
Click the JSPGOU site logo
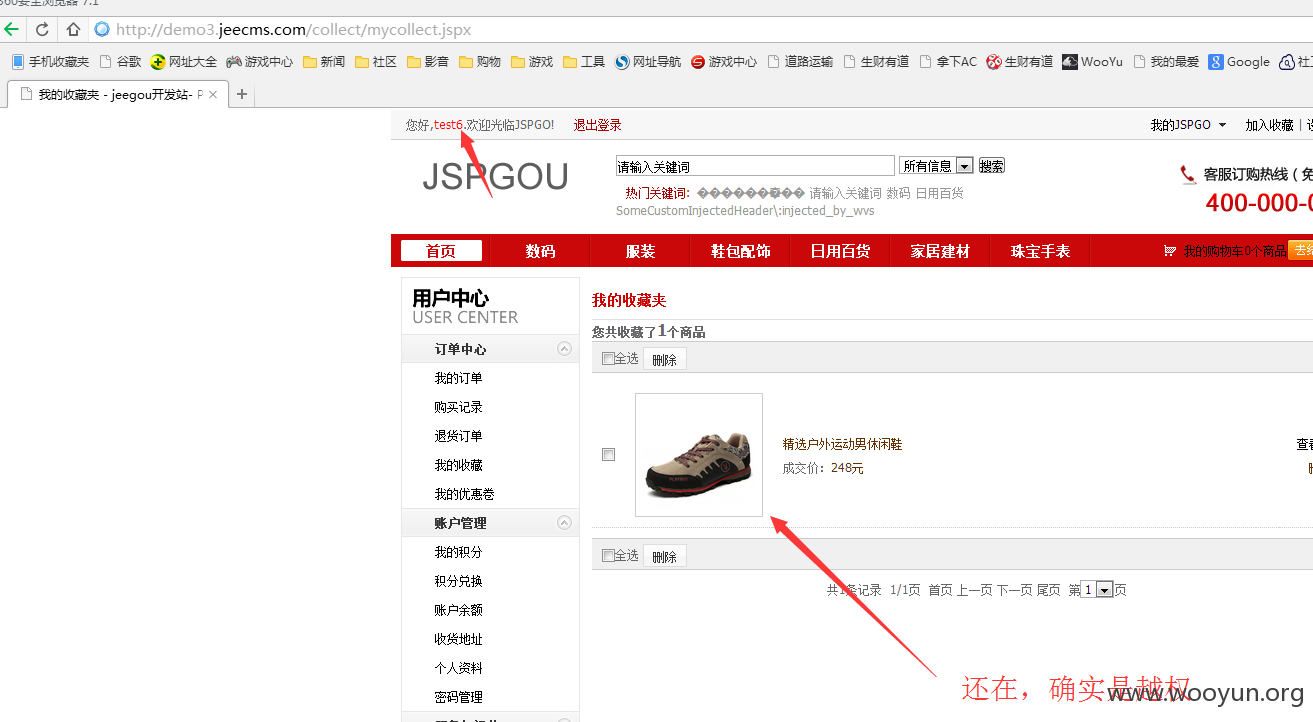(495, 177)
